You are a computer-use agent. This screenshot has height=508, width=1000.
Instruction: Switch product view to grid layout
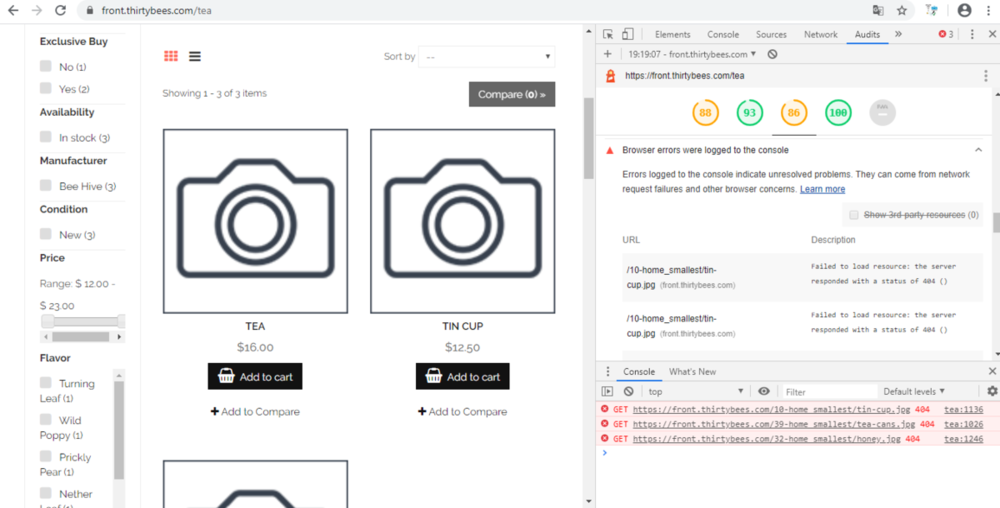[x=171, y=56]
